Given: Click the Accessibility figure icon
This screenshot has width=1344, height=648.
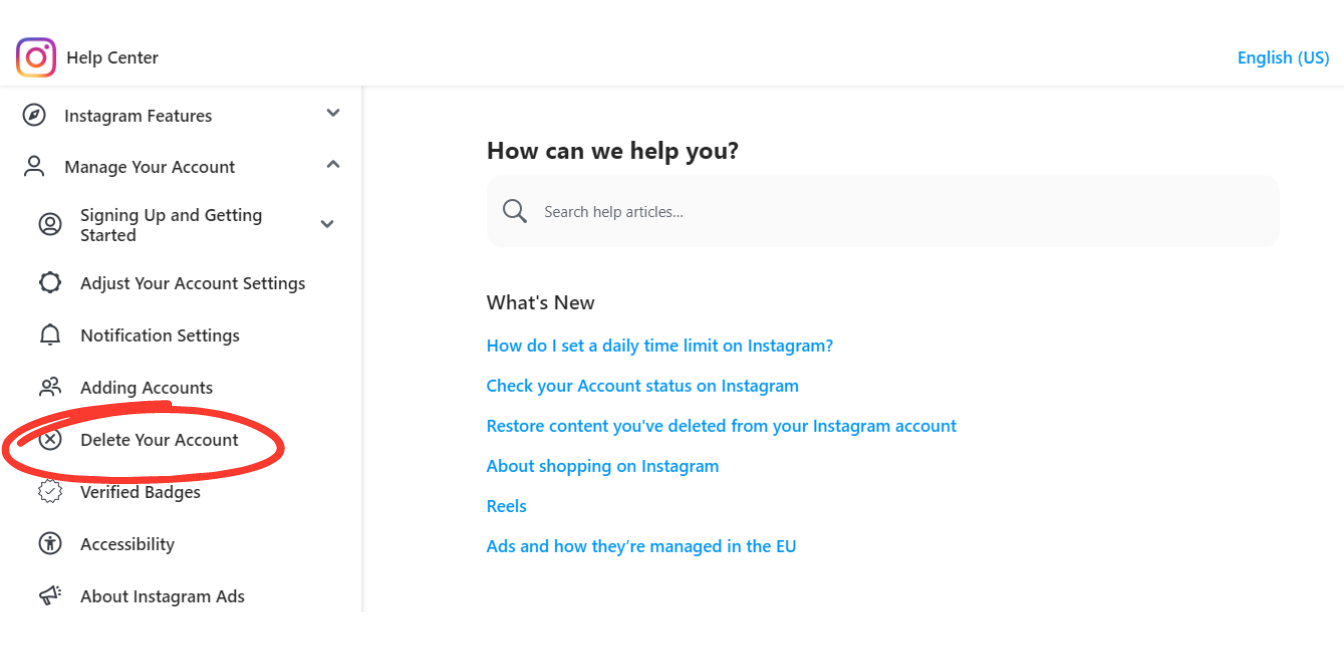Looking at the screenshot, I should (50, 543).
